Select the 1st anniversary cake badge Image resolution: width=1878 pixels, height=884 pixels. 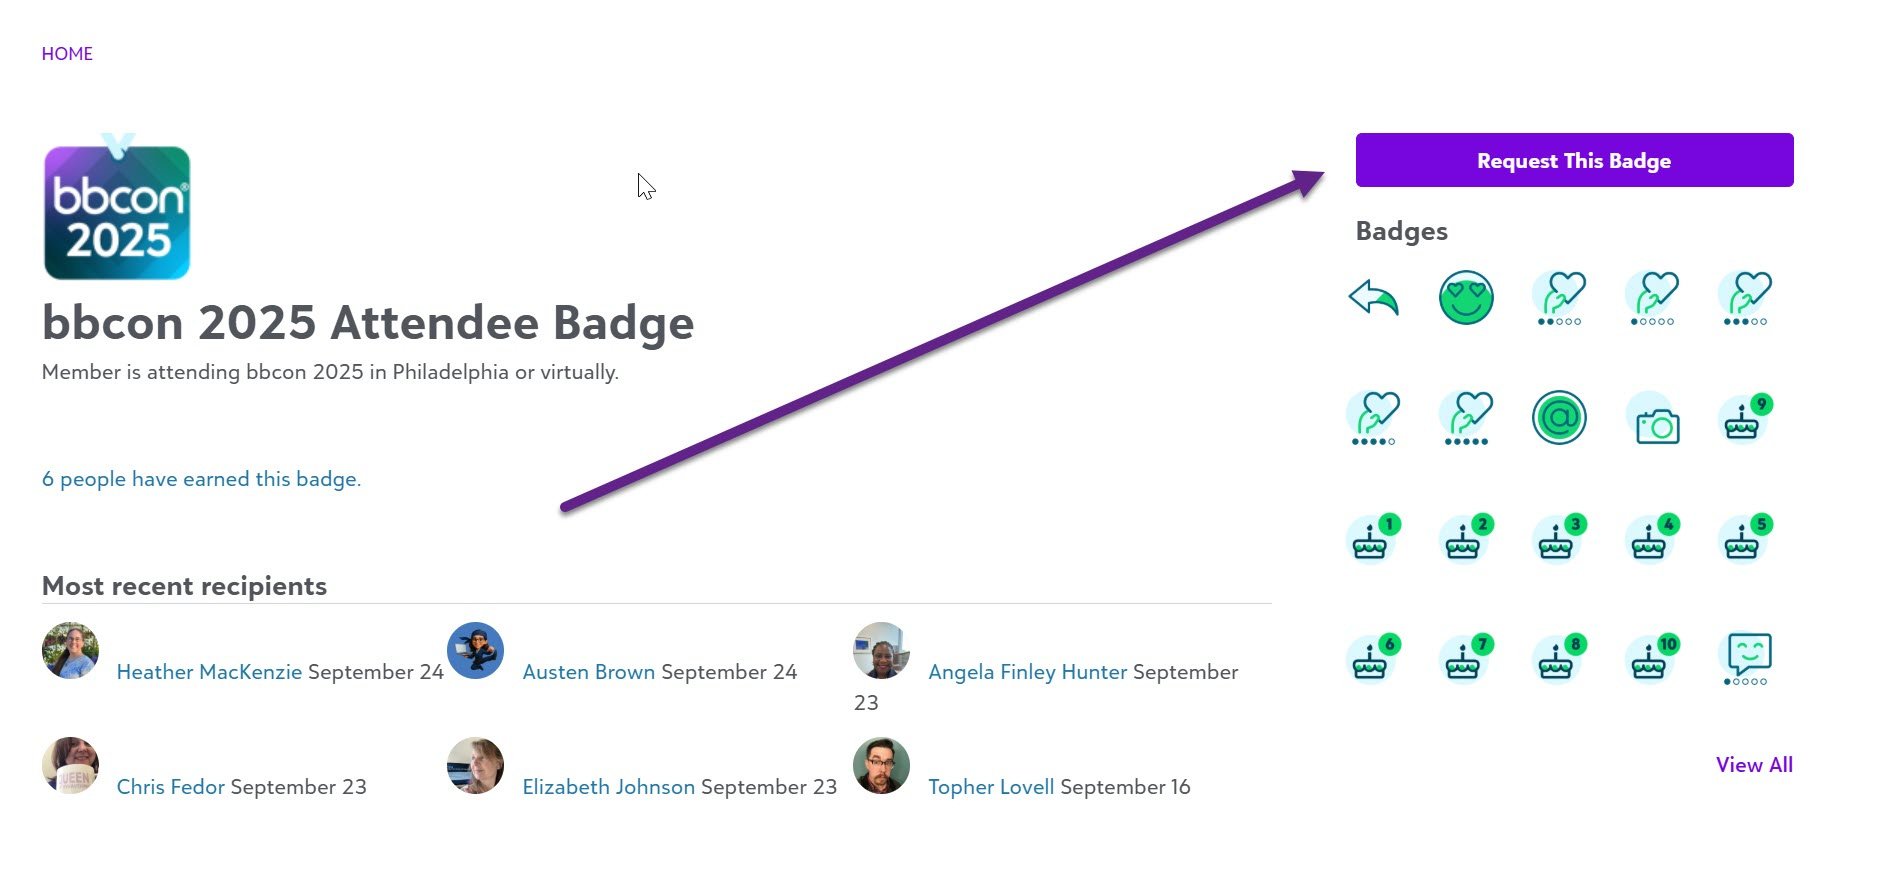pos(1372,540)
